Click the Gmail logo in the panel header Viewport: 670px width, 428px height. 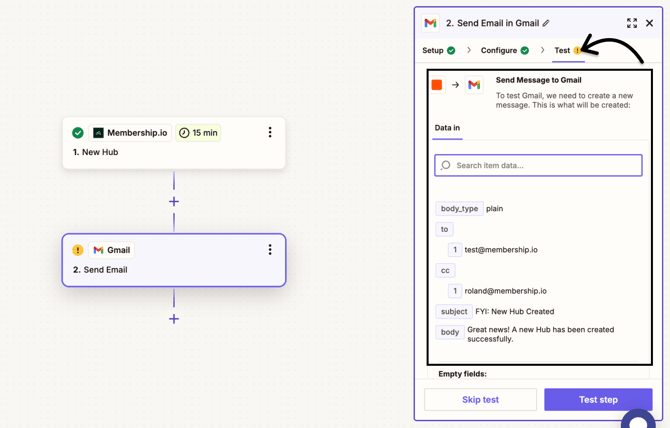coord(431,23)
